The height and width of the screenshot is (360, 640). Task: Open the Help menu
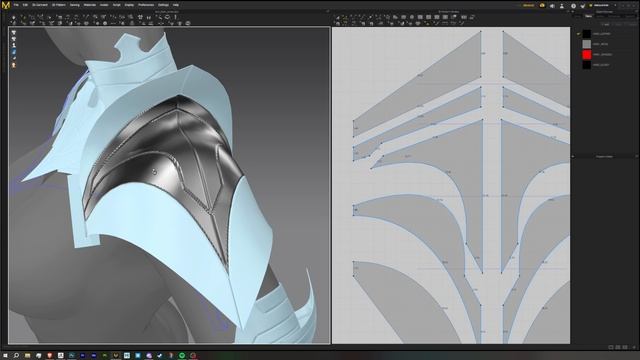[x=176, y=5]
